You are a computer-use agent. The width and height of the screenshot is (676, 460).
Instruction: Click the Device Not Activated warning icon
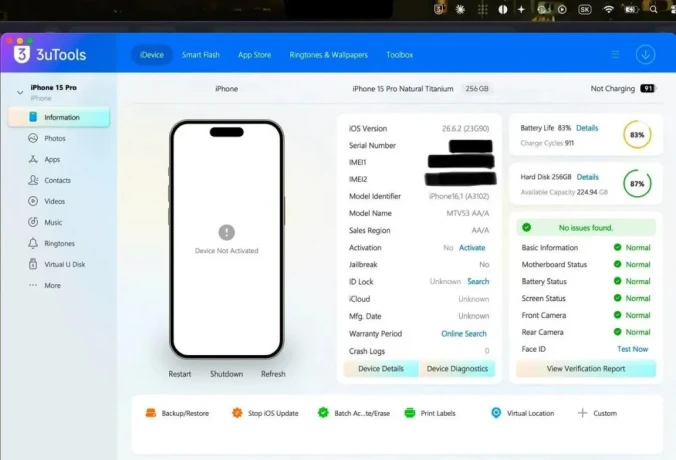pyautogui.click(x=226, y=232)
